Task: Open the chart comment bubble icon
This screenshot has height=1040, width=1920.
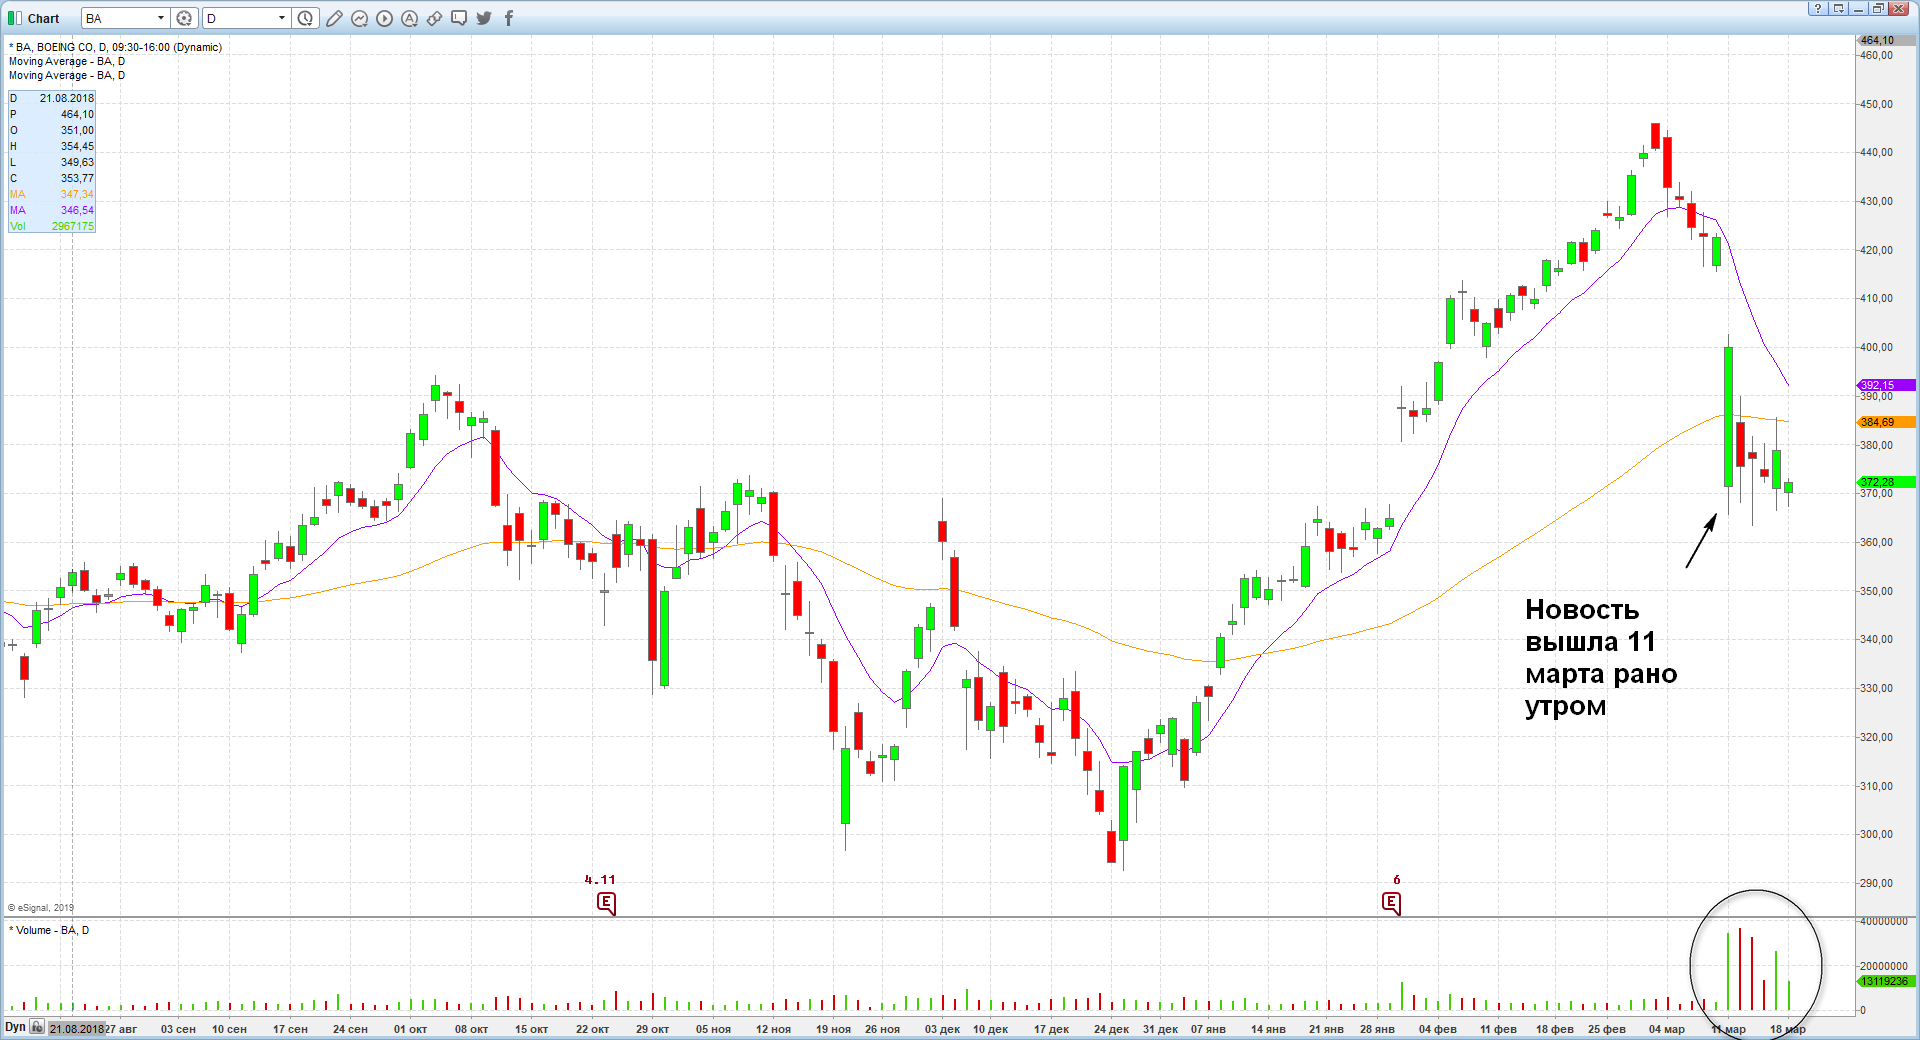Action: point(459,18)
